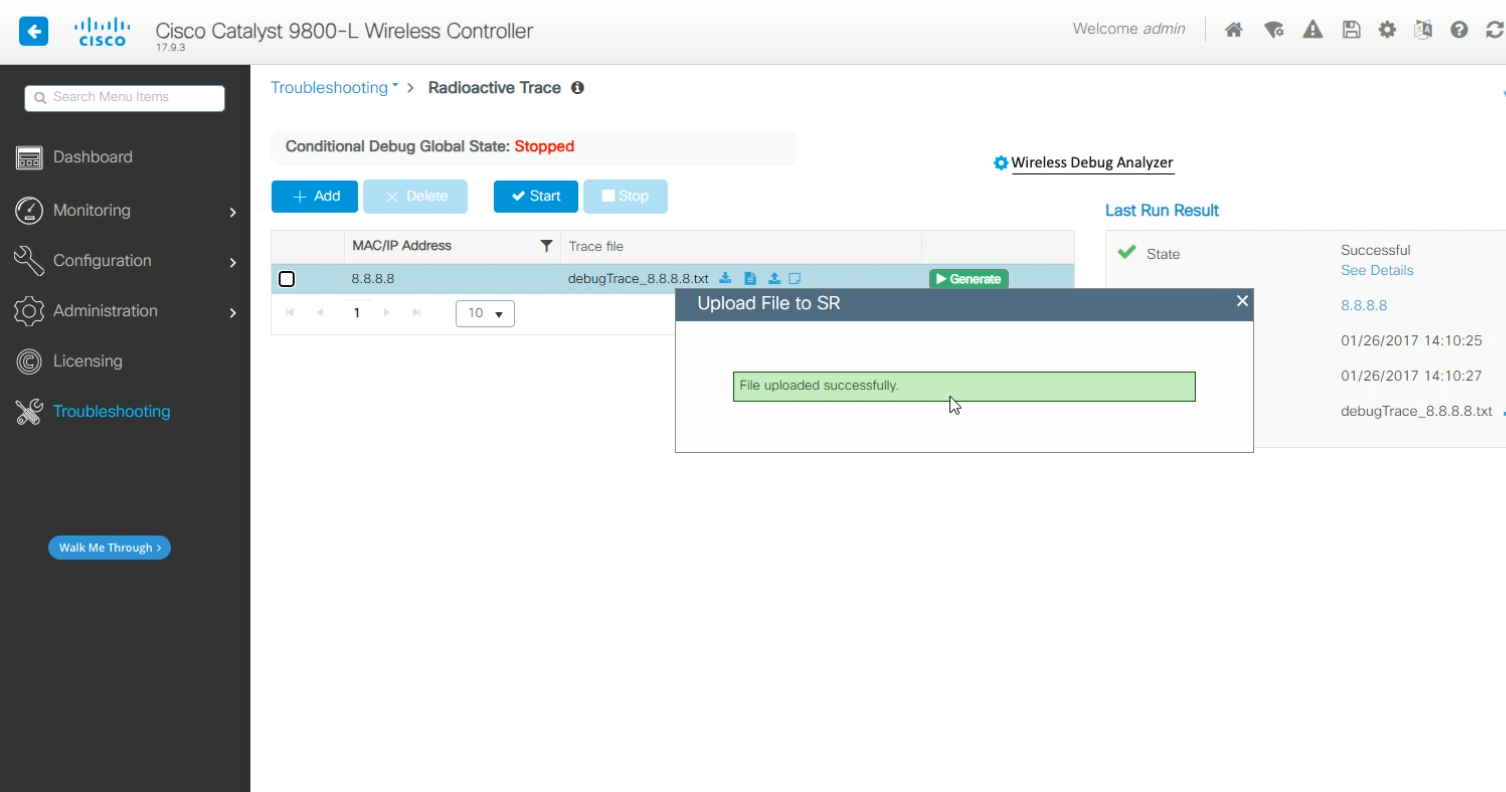Open the alerts warning triangle icon

[x=1313, y=30]
